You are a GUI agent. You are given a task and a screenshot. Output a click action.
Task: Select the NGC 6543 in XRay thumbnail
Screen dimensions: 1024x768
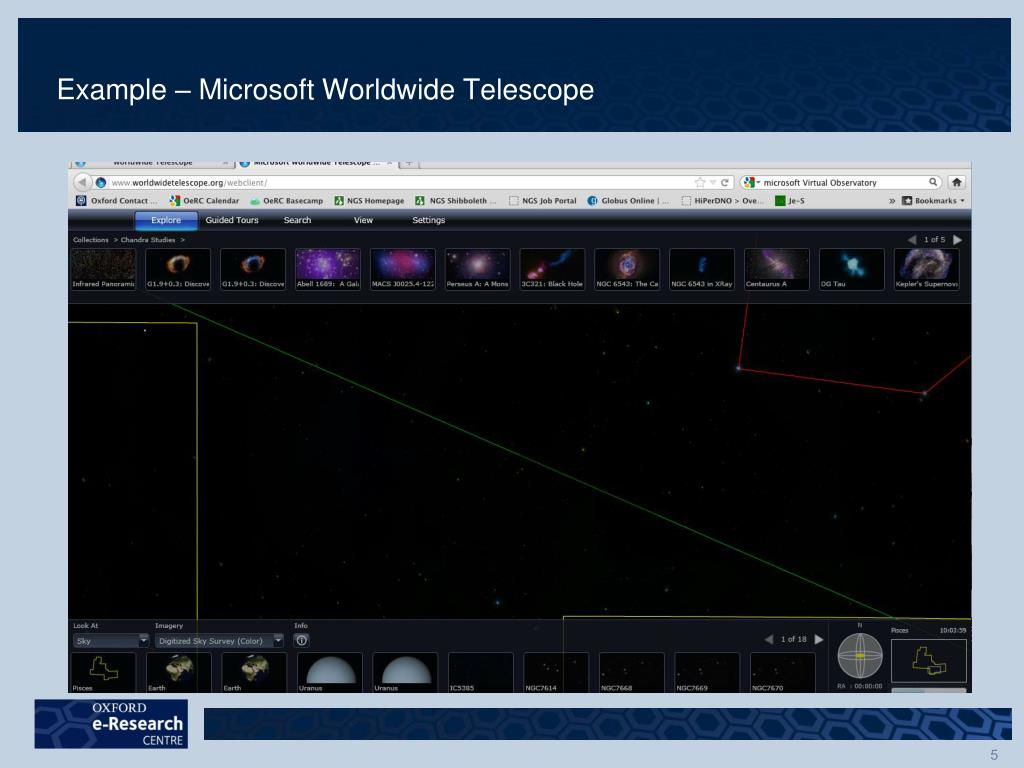702,269
